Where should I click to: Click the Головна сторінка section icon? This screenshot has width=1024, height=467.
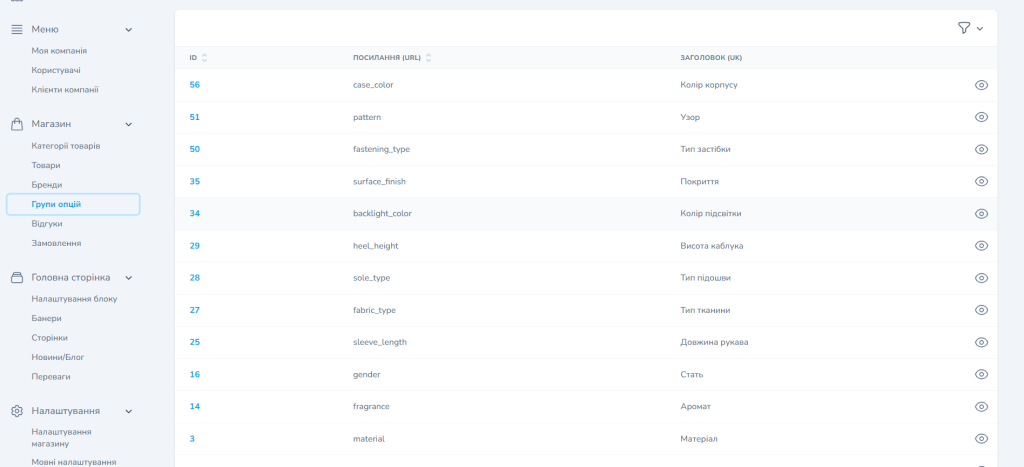point(17,277)
